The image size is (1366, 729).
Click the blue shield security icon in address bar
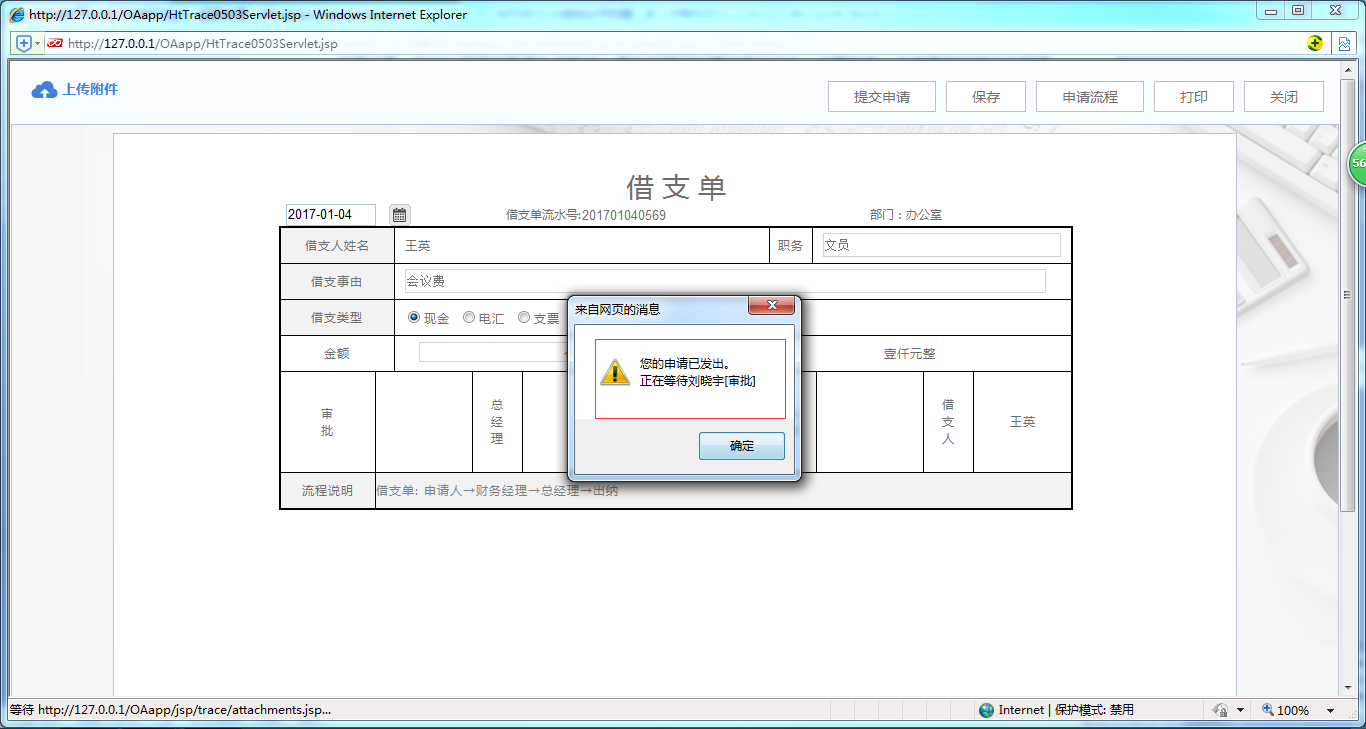[x=24, y=44]
